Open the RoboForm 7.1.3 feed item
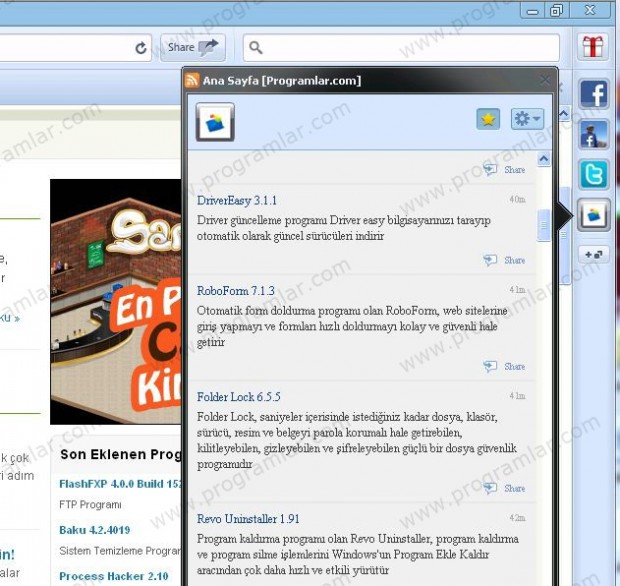 pos(236,291)
